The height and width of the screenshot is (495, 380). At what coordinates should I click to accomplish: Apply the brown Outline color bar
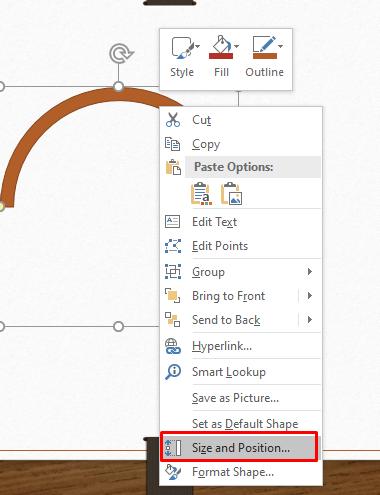point(265,56)
